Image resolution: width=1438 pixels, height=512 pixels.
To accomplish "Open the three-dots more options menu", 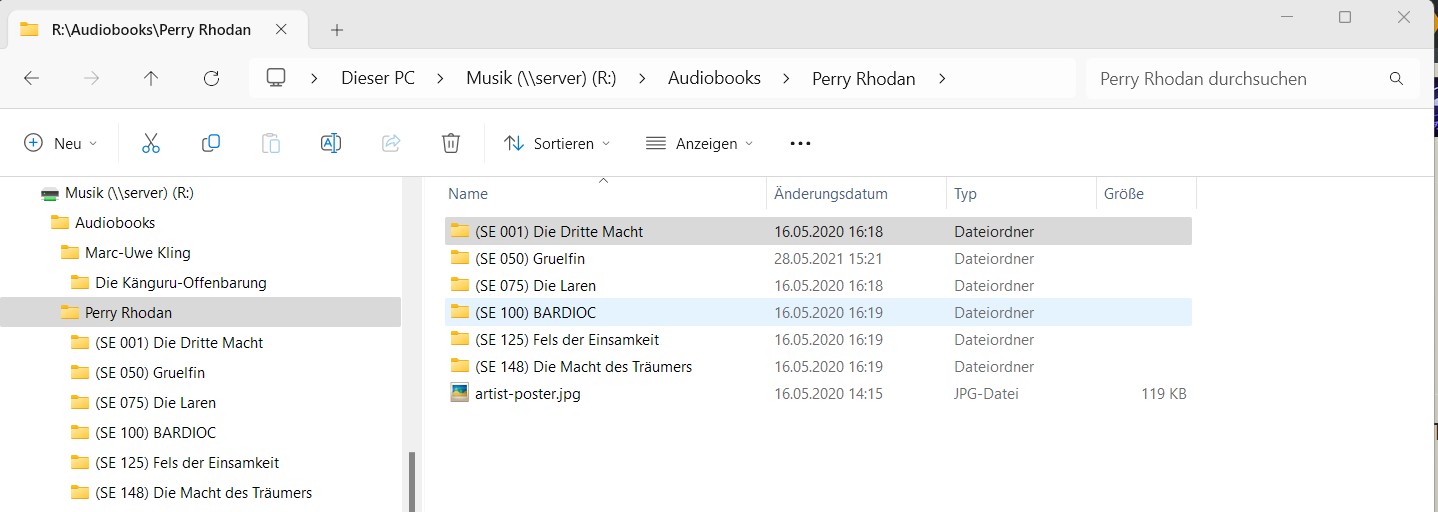I will coord(800,143).
